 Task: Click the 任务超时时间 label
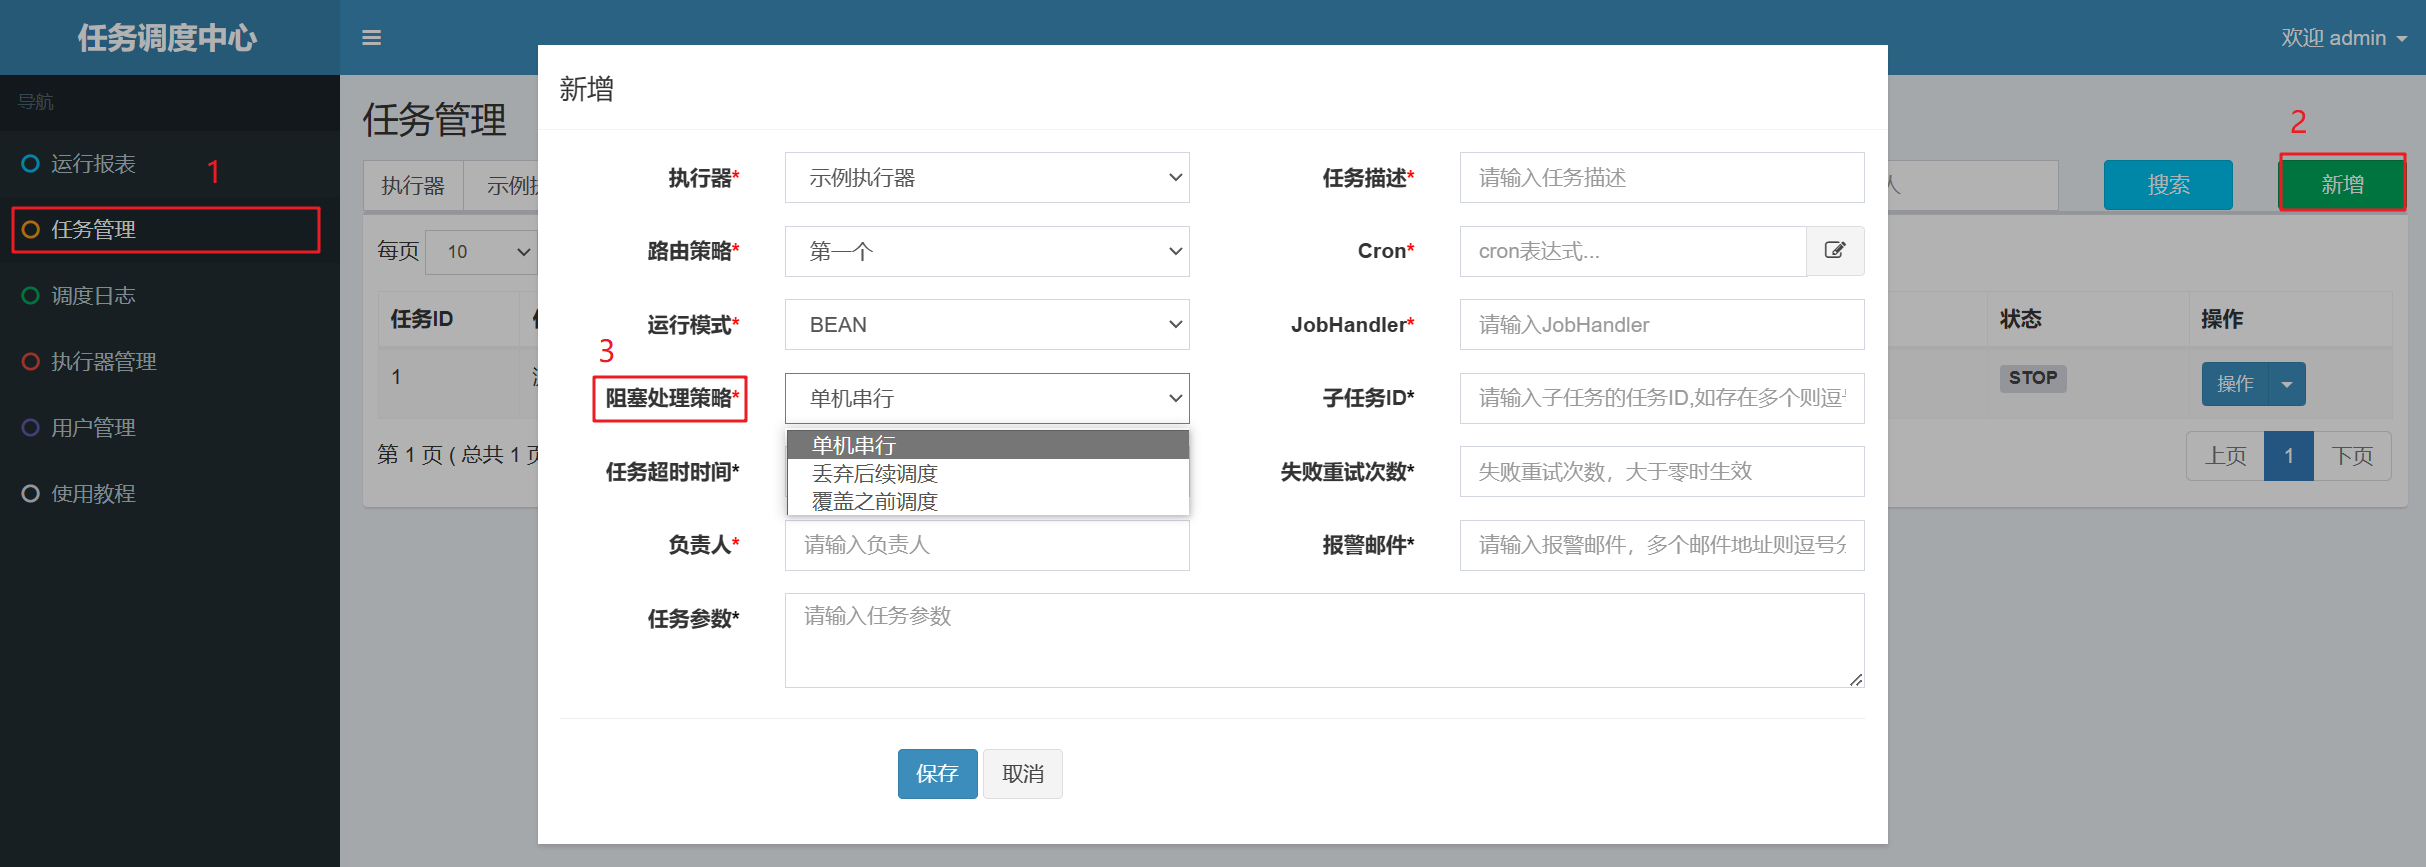672,472
